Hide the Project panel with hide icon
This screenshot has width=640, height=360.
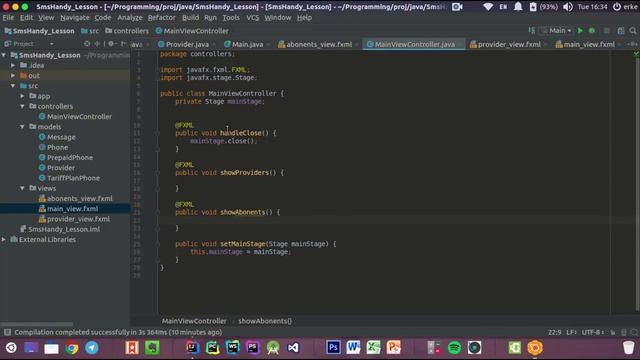coord(123,44)
